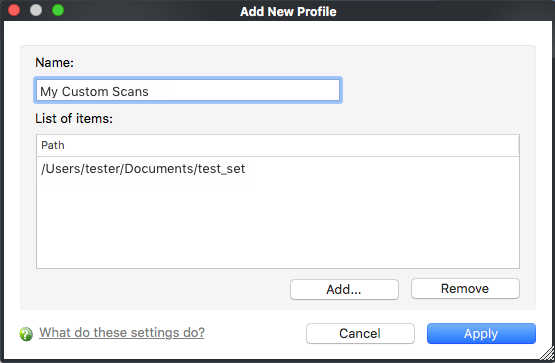Viewport: 555px width, 363px height.
Task: Apply the new profile settings
Action: coord(481,333)
